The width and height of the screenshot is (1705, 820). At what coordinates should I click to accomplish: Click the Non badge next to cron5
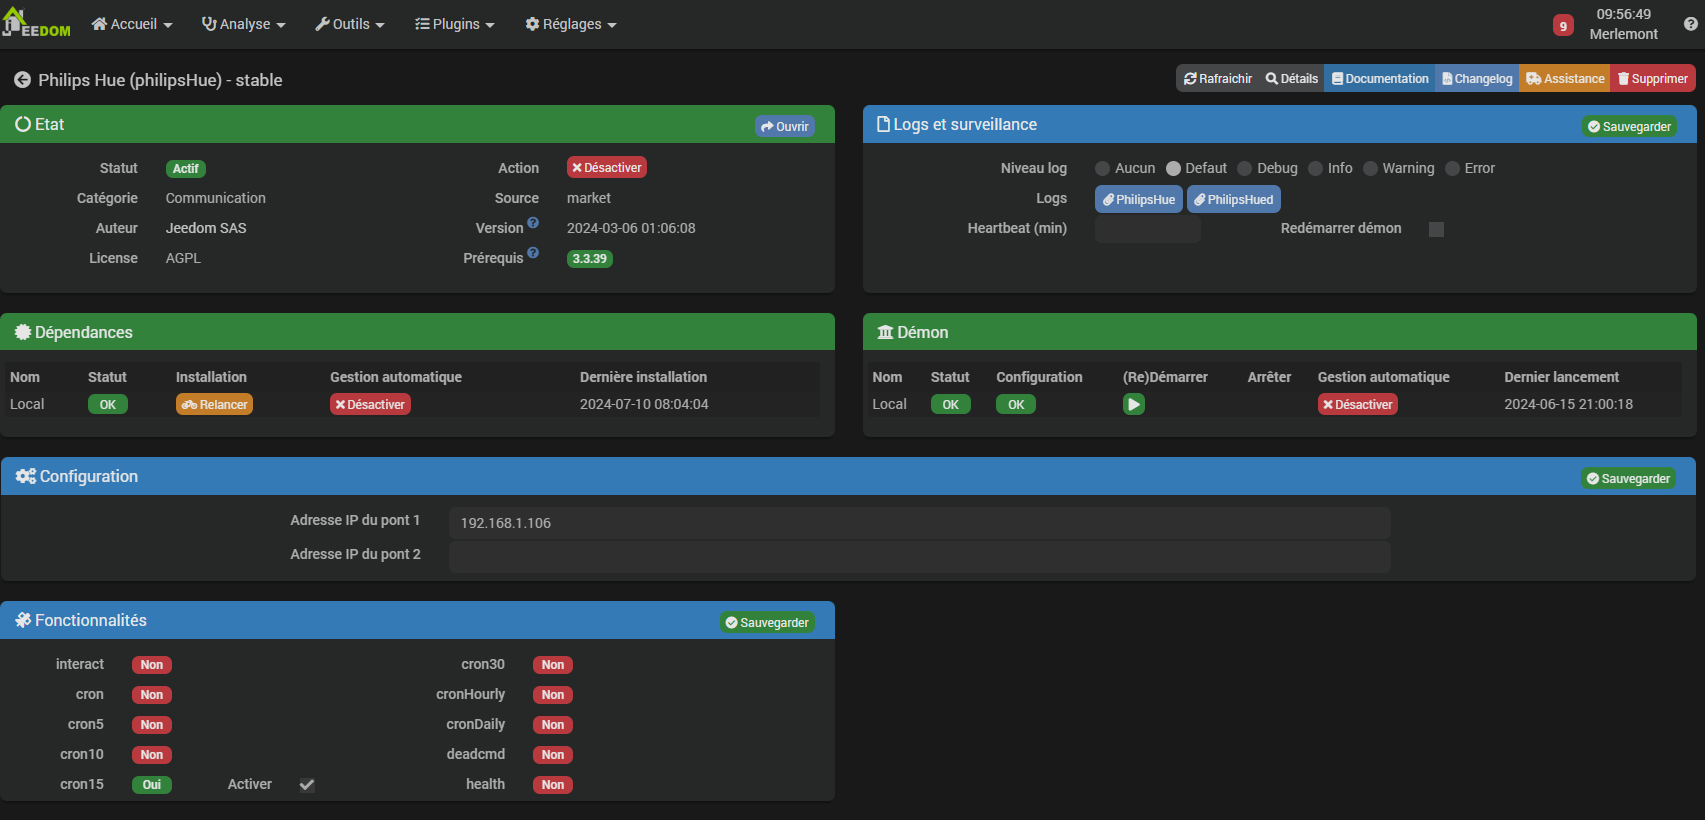152,725
